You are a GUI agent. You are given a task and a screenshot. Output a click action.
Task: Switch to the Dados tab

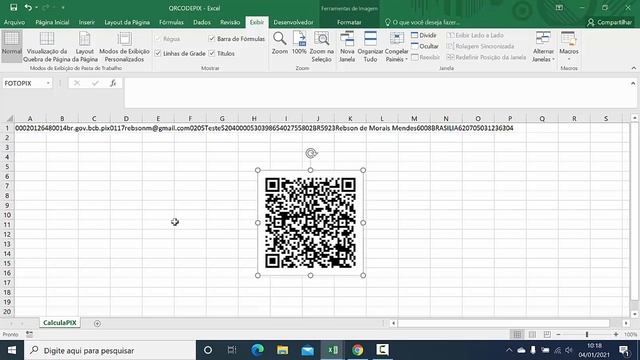[202, 22]
